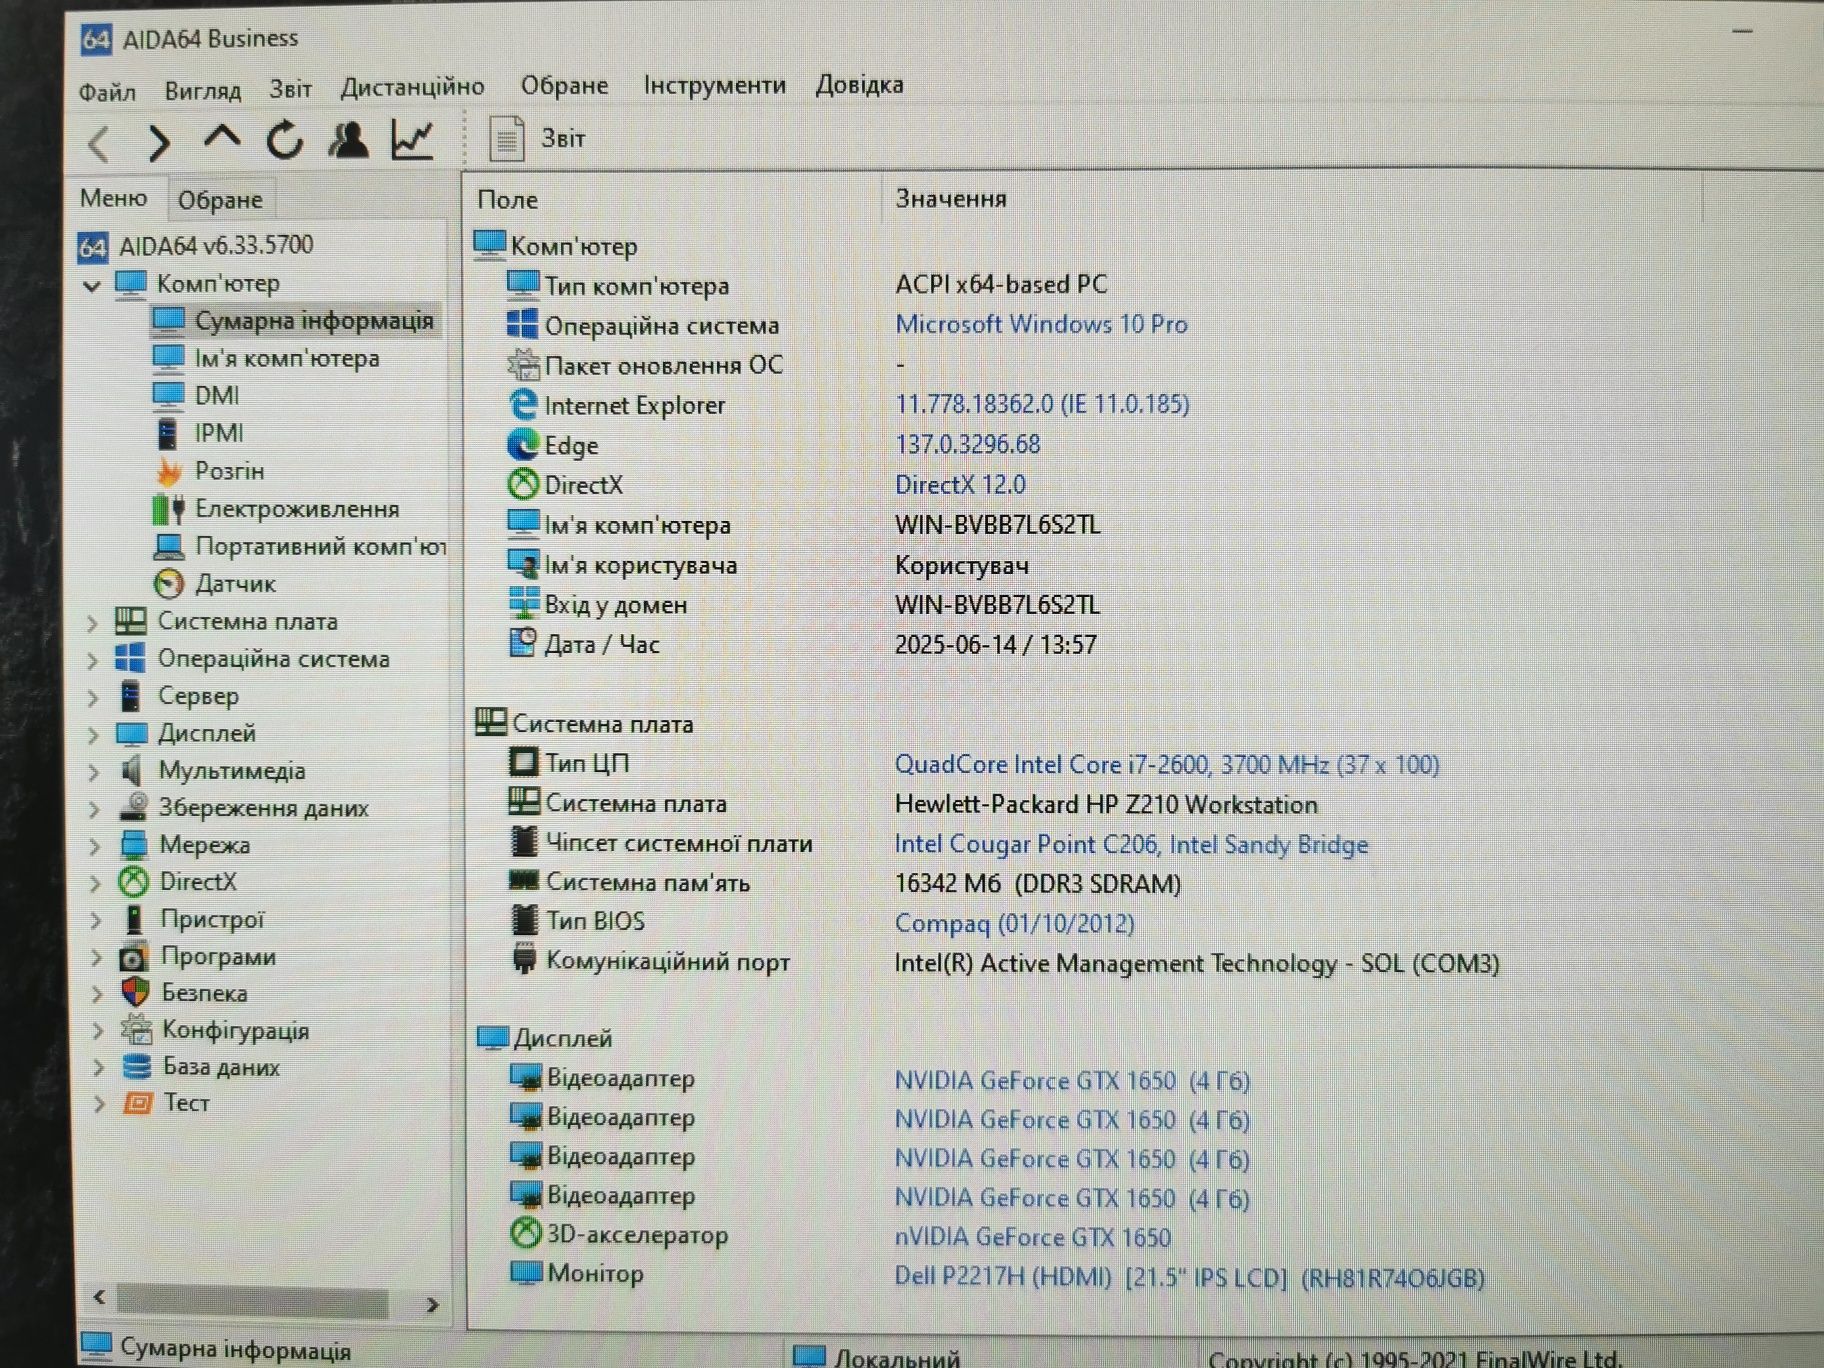The image size is (1824, 1368).
Task: Open the nVIDIA GeForce GTX 1650 3D-accelerator link
Action: click(x=1032, y=1238)
